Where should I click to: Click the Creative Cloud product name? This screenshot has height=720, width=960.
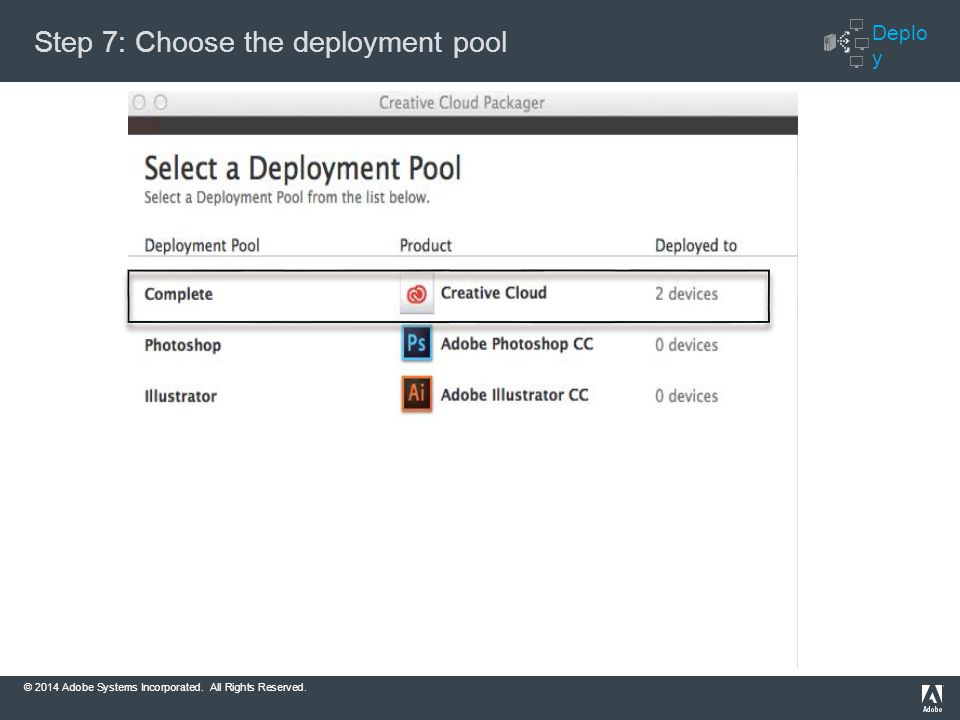pyautogui.click(x=493, y=293)
